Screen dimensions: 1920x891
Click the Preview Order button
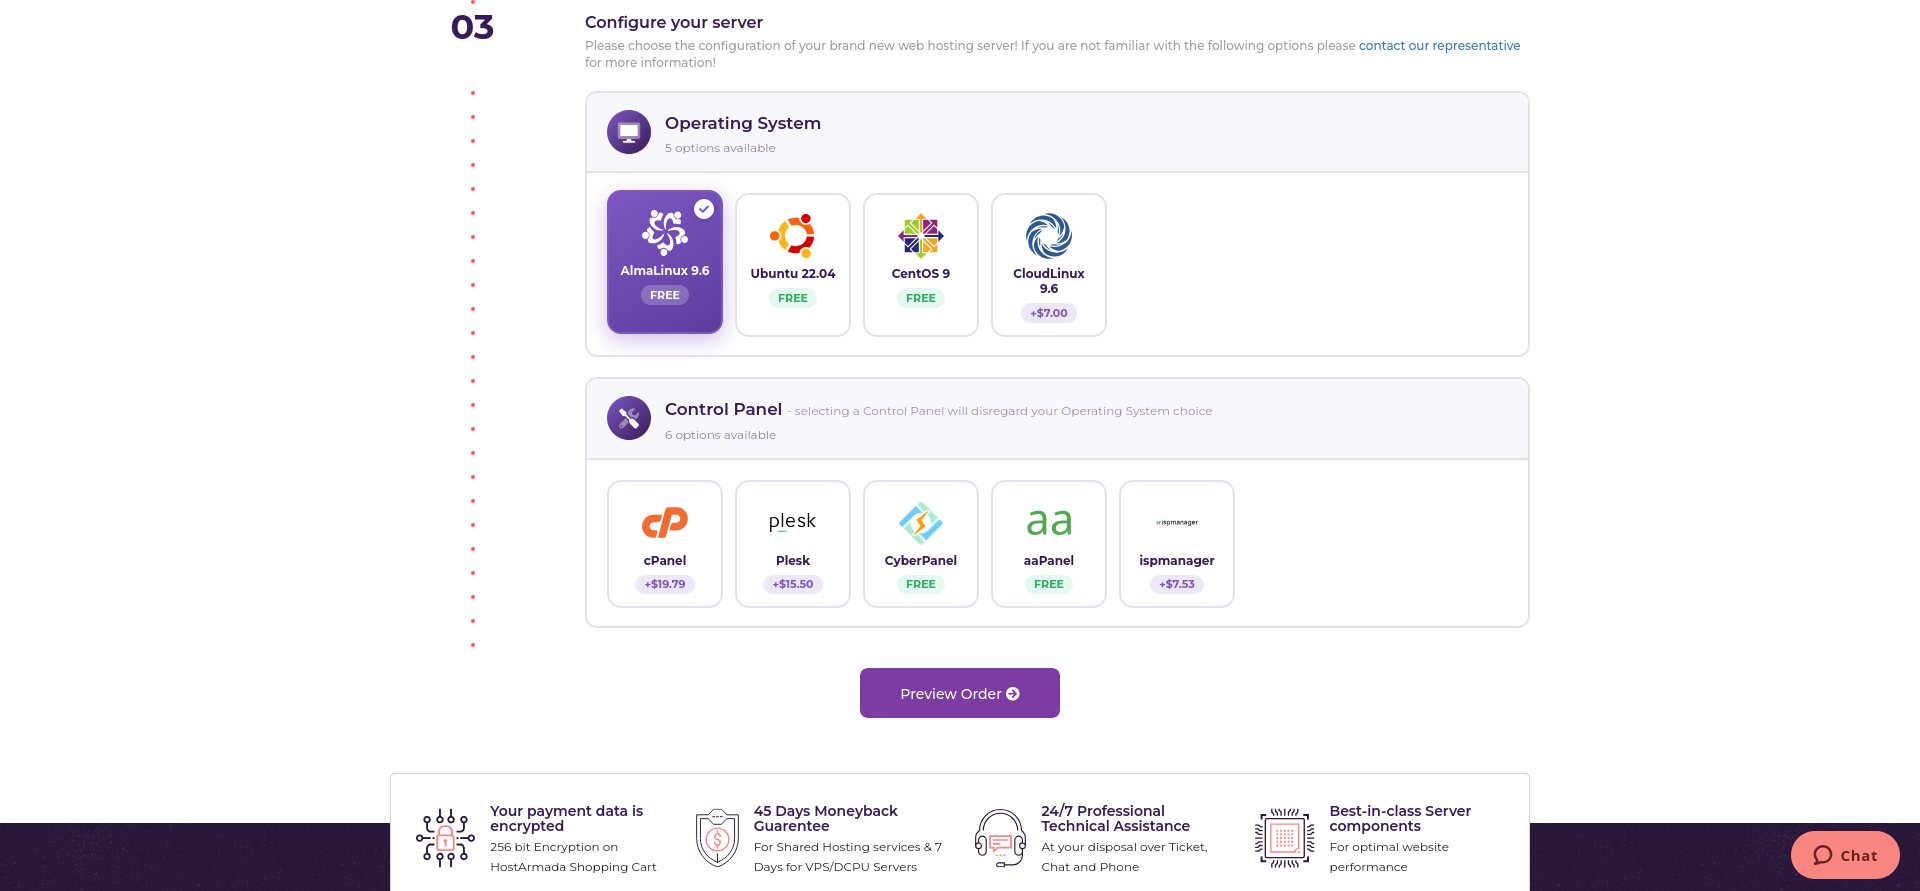coord(960,693)
